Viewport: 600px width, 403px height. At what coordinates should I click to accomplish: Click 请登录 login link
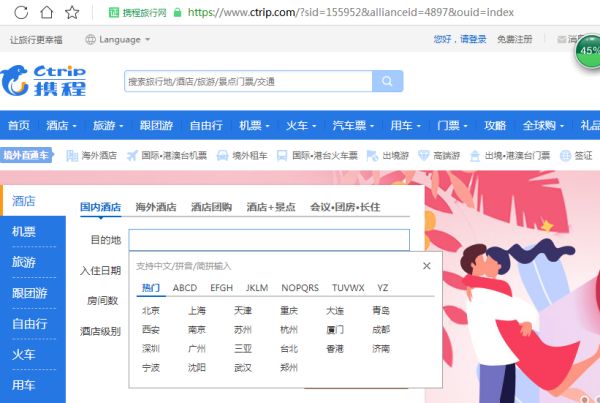471,40
